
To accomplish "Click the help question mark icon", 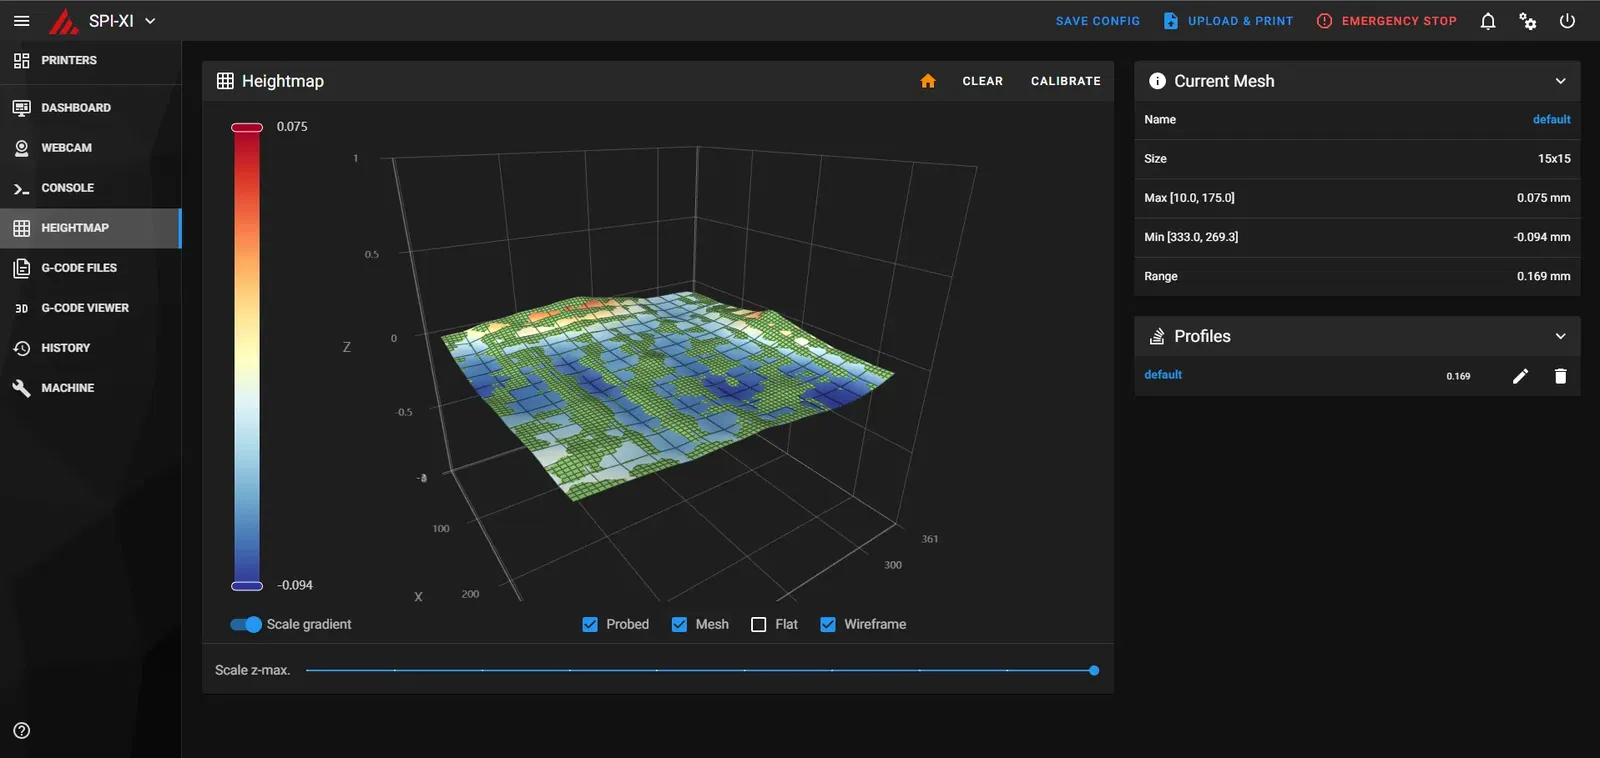I will point(22,731).
